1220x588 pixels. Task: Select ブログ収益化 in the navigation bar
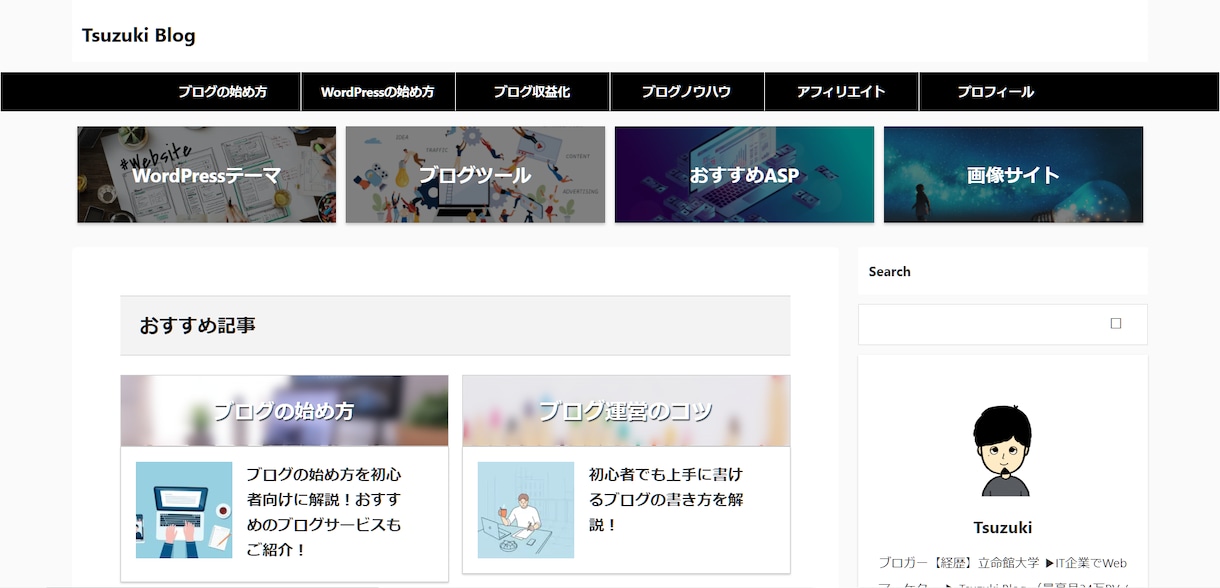click(x=532, y=92)
